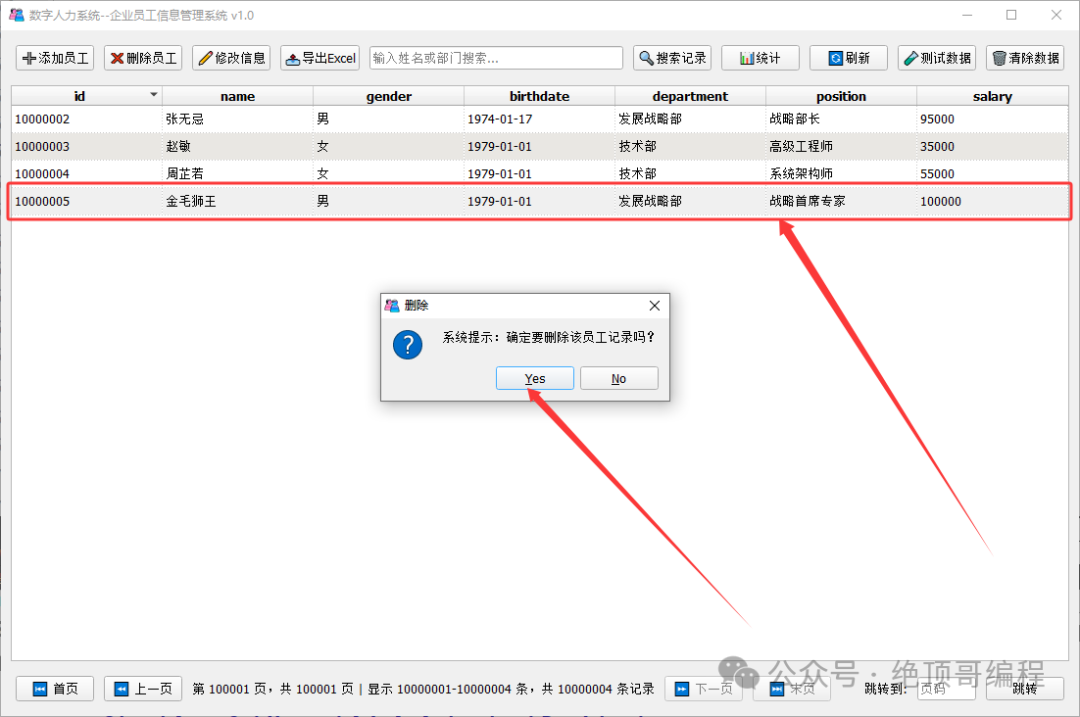Select the name cell 张无忌
The width and height of the screenshot is (1080, 717).
[238, 119]
